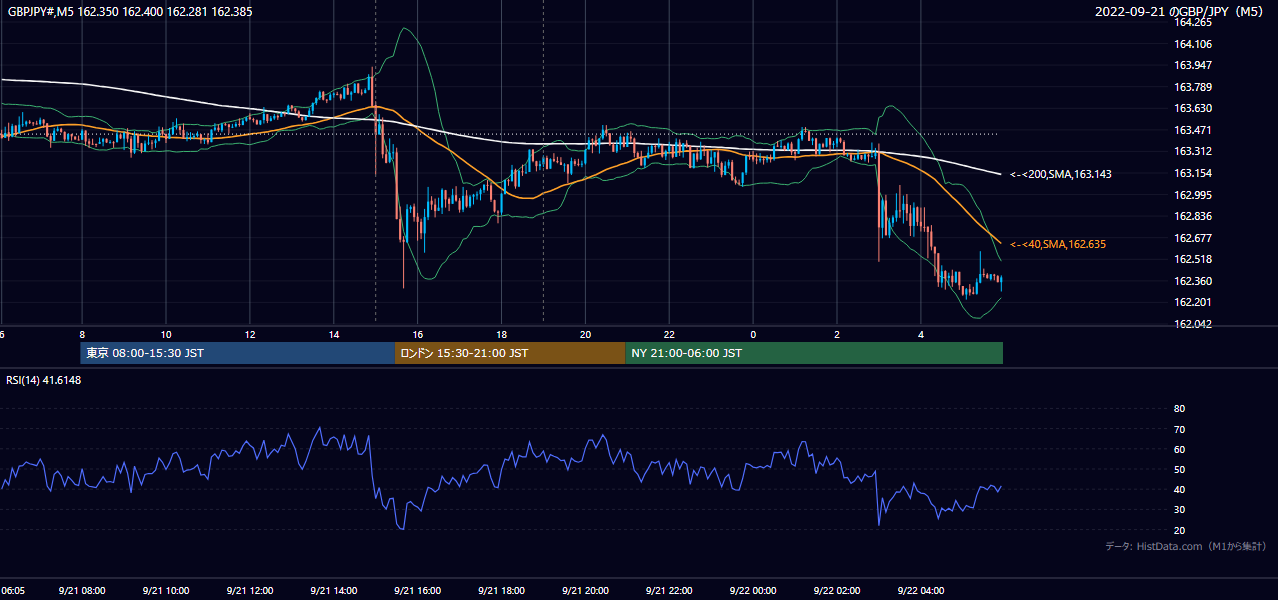The width and height of the screenshot is (1278, 600).
Task: Click RSI scale value 50
Action: coord(1179,469)
